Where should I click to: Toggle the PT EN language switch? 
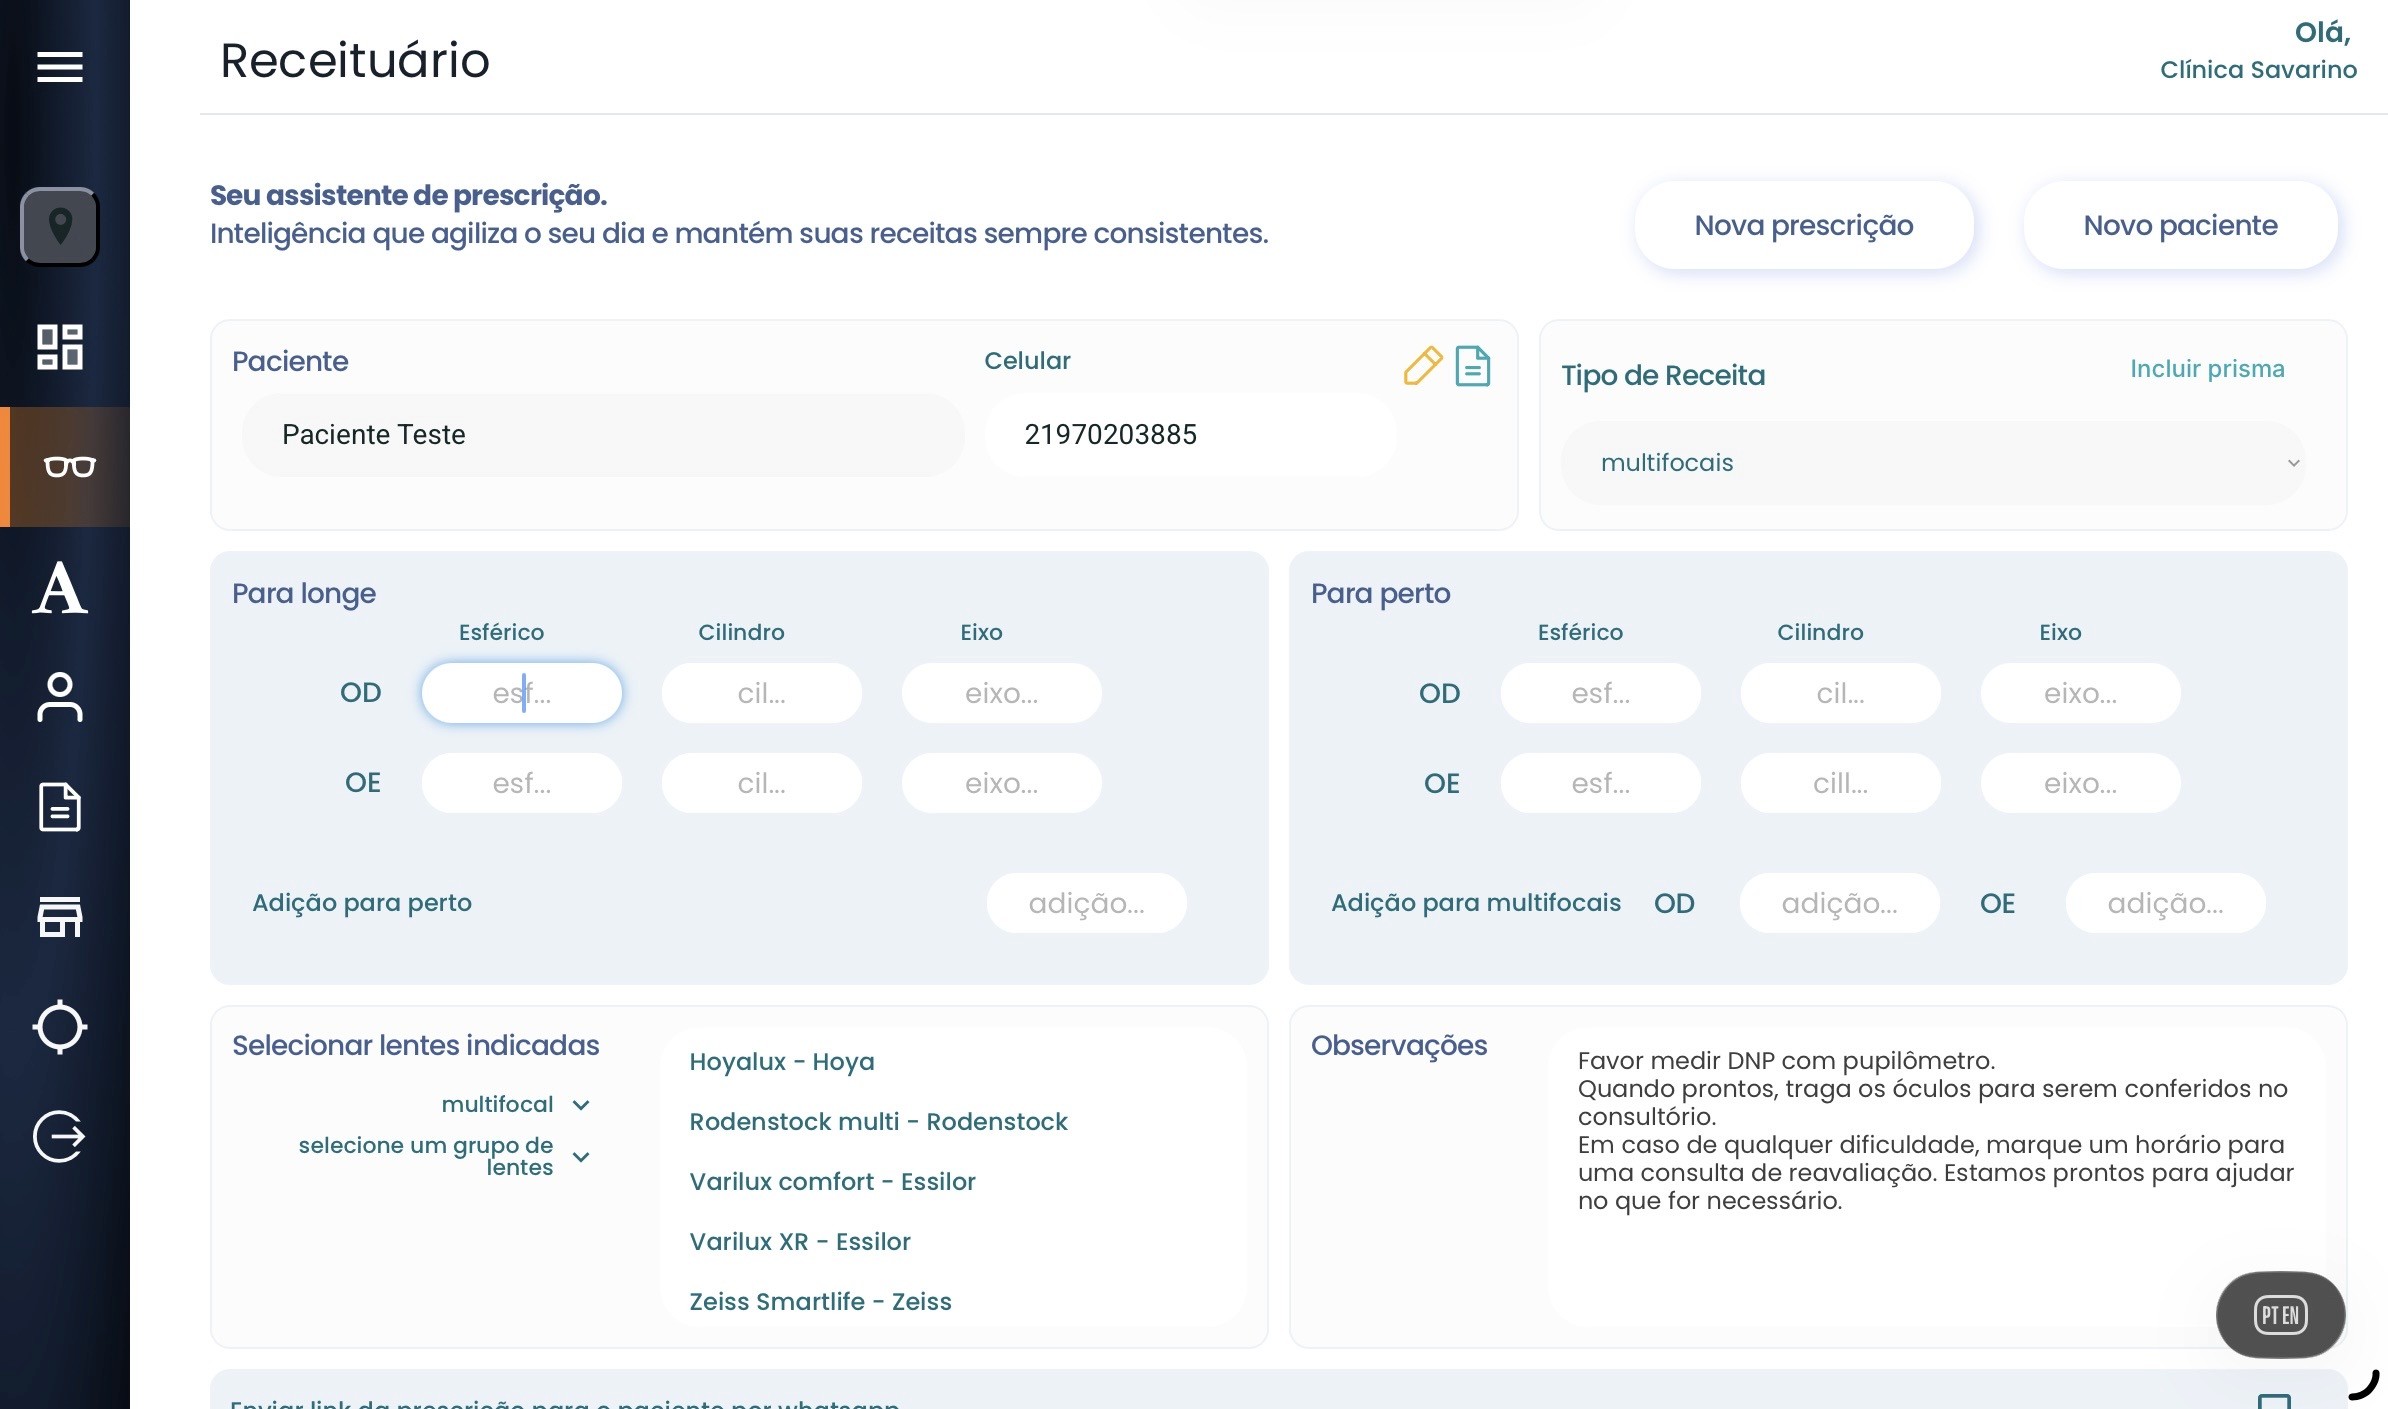tap(2280, 1315)
